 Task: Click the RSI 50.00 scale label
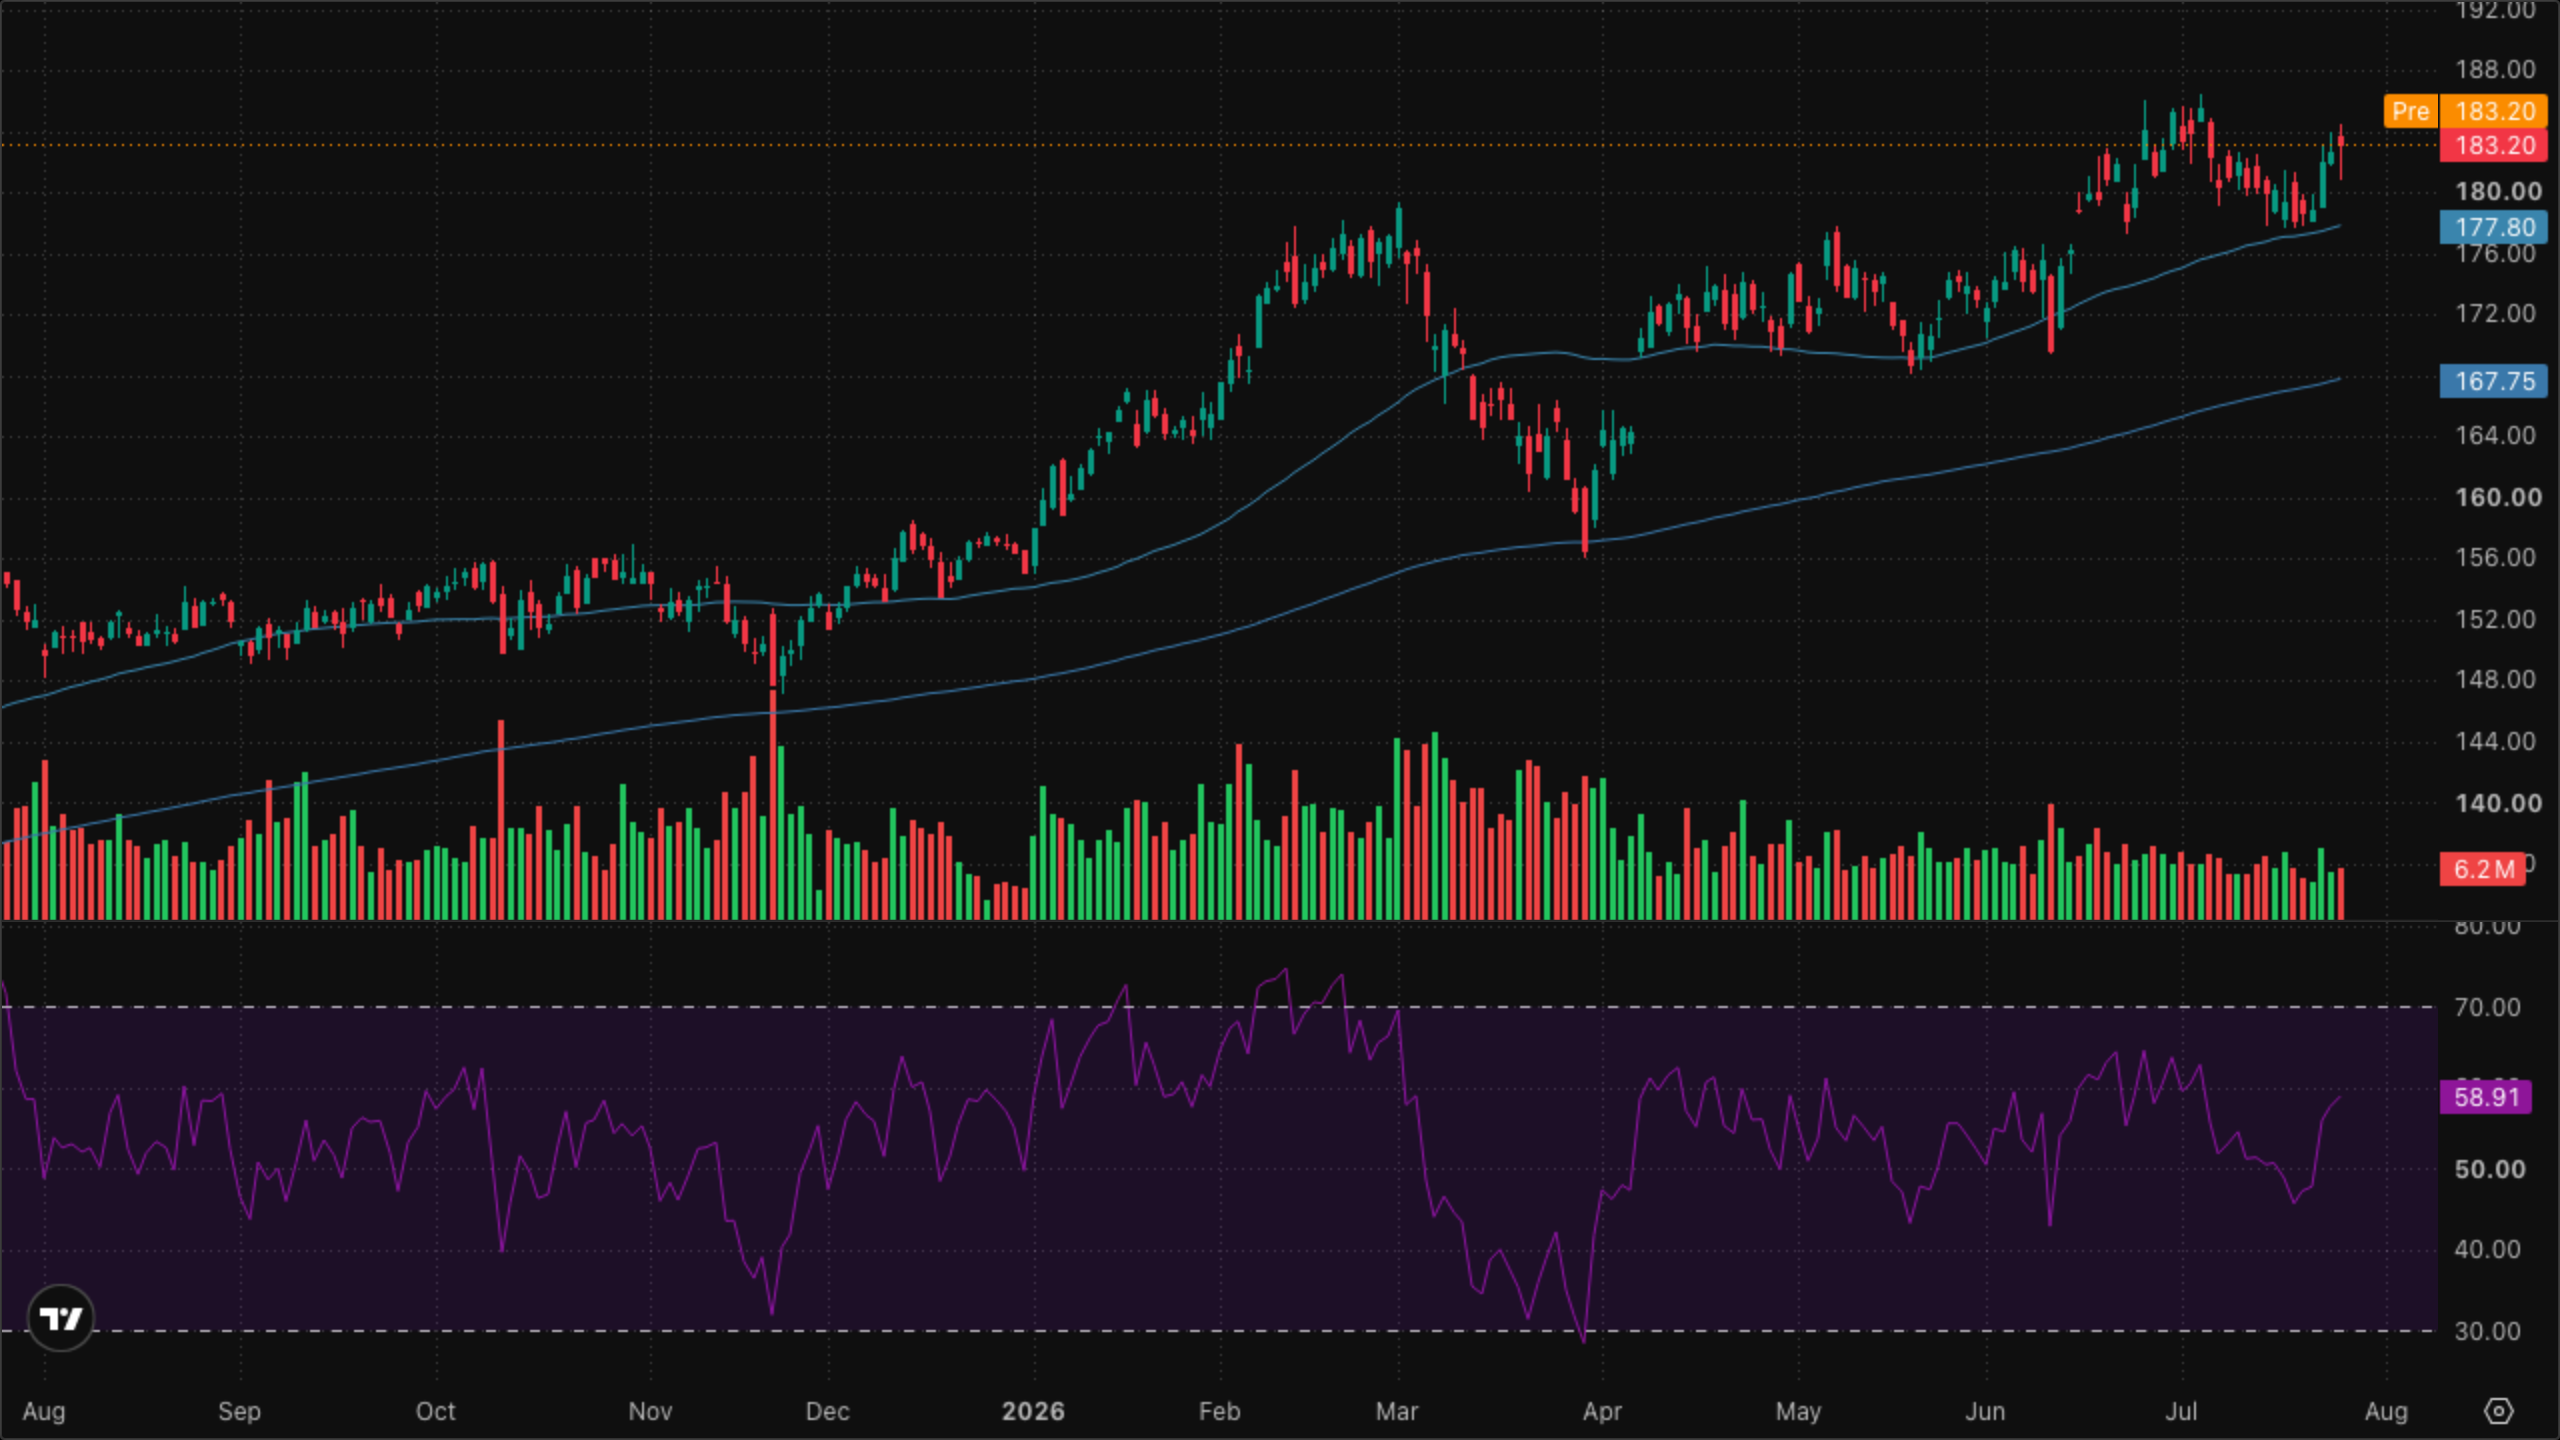pos(2490,1169)
